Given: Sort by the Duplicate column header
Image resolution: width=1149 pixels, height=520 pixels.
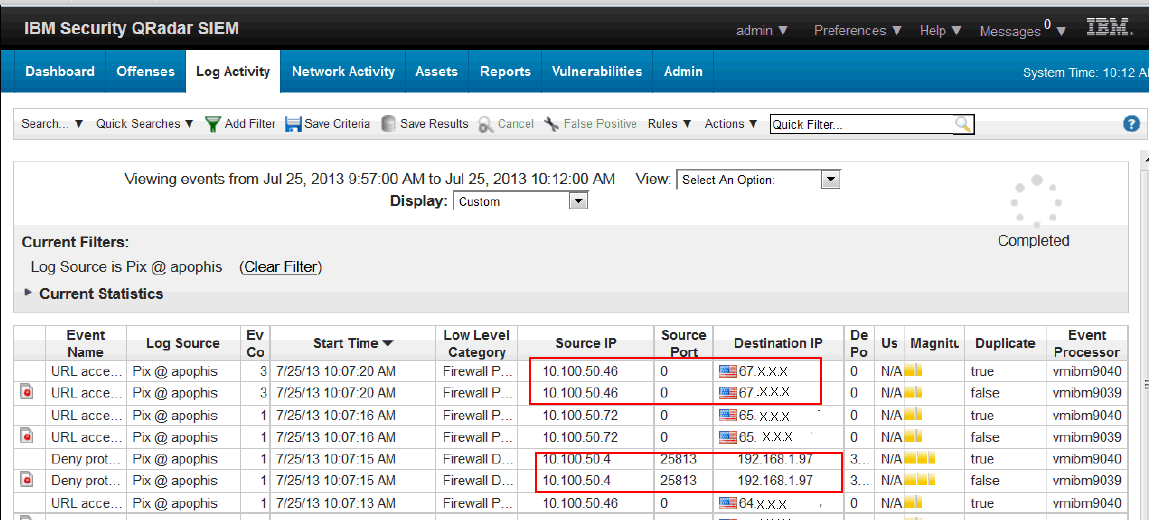Looking at the screenshot, I should click(x=1005, y=343).
